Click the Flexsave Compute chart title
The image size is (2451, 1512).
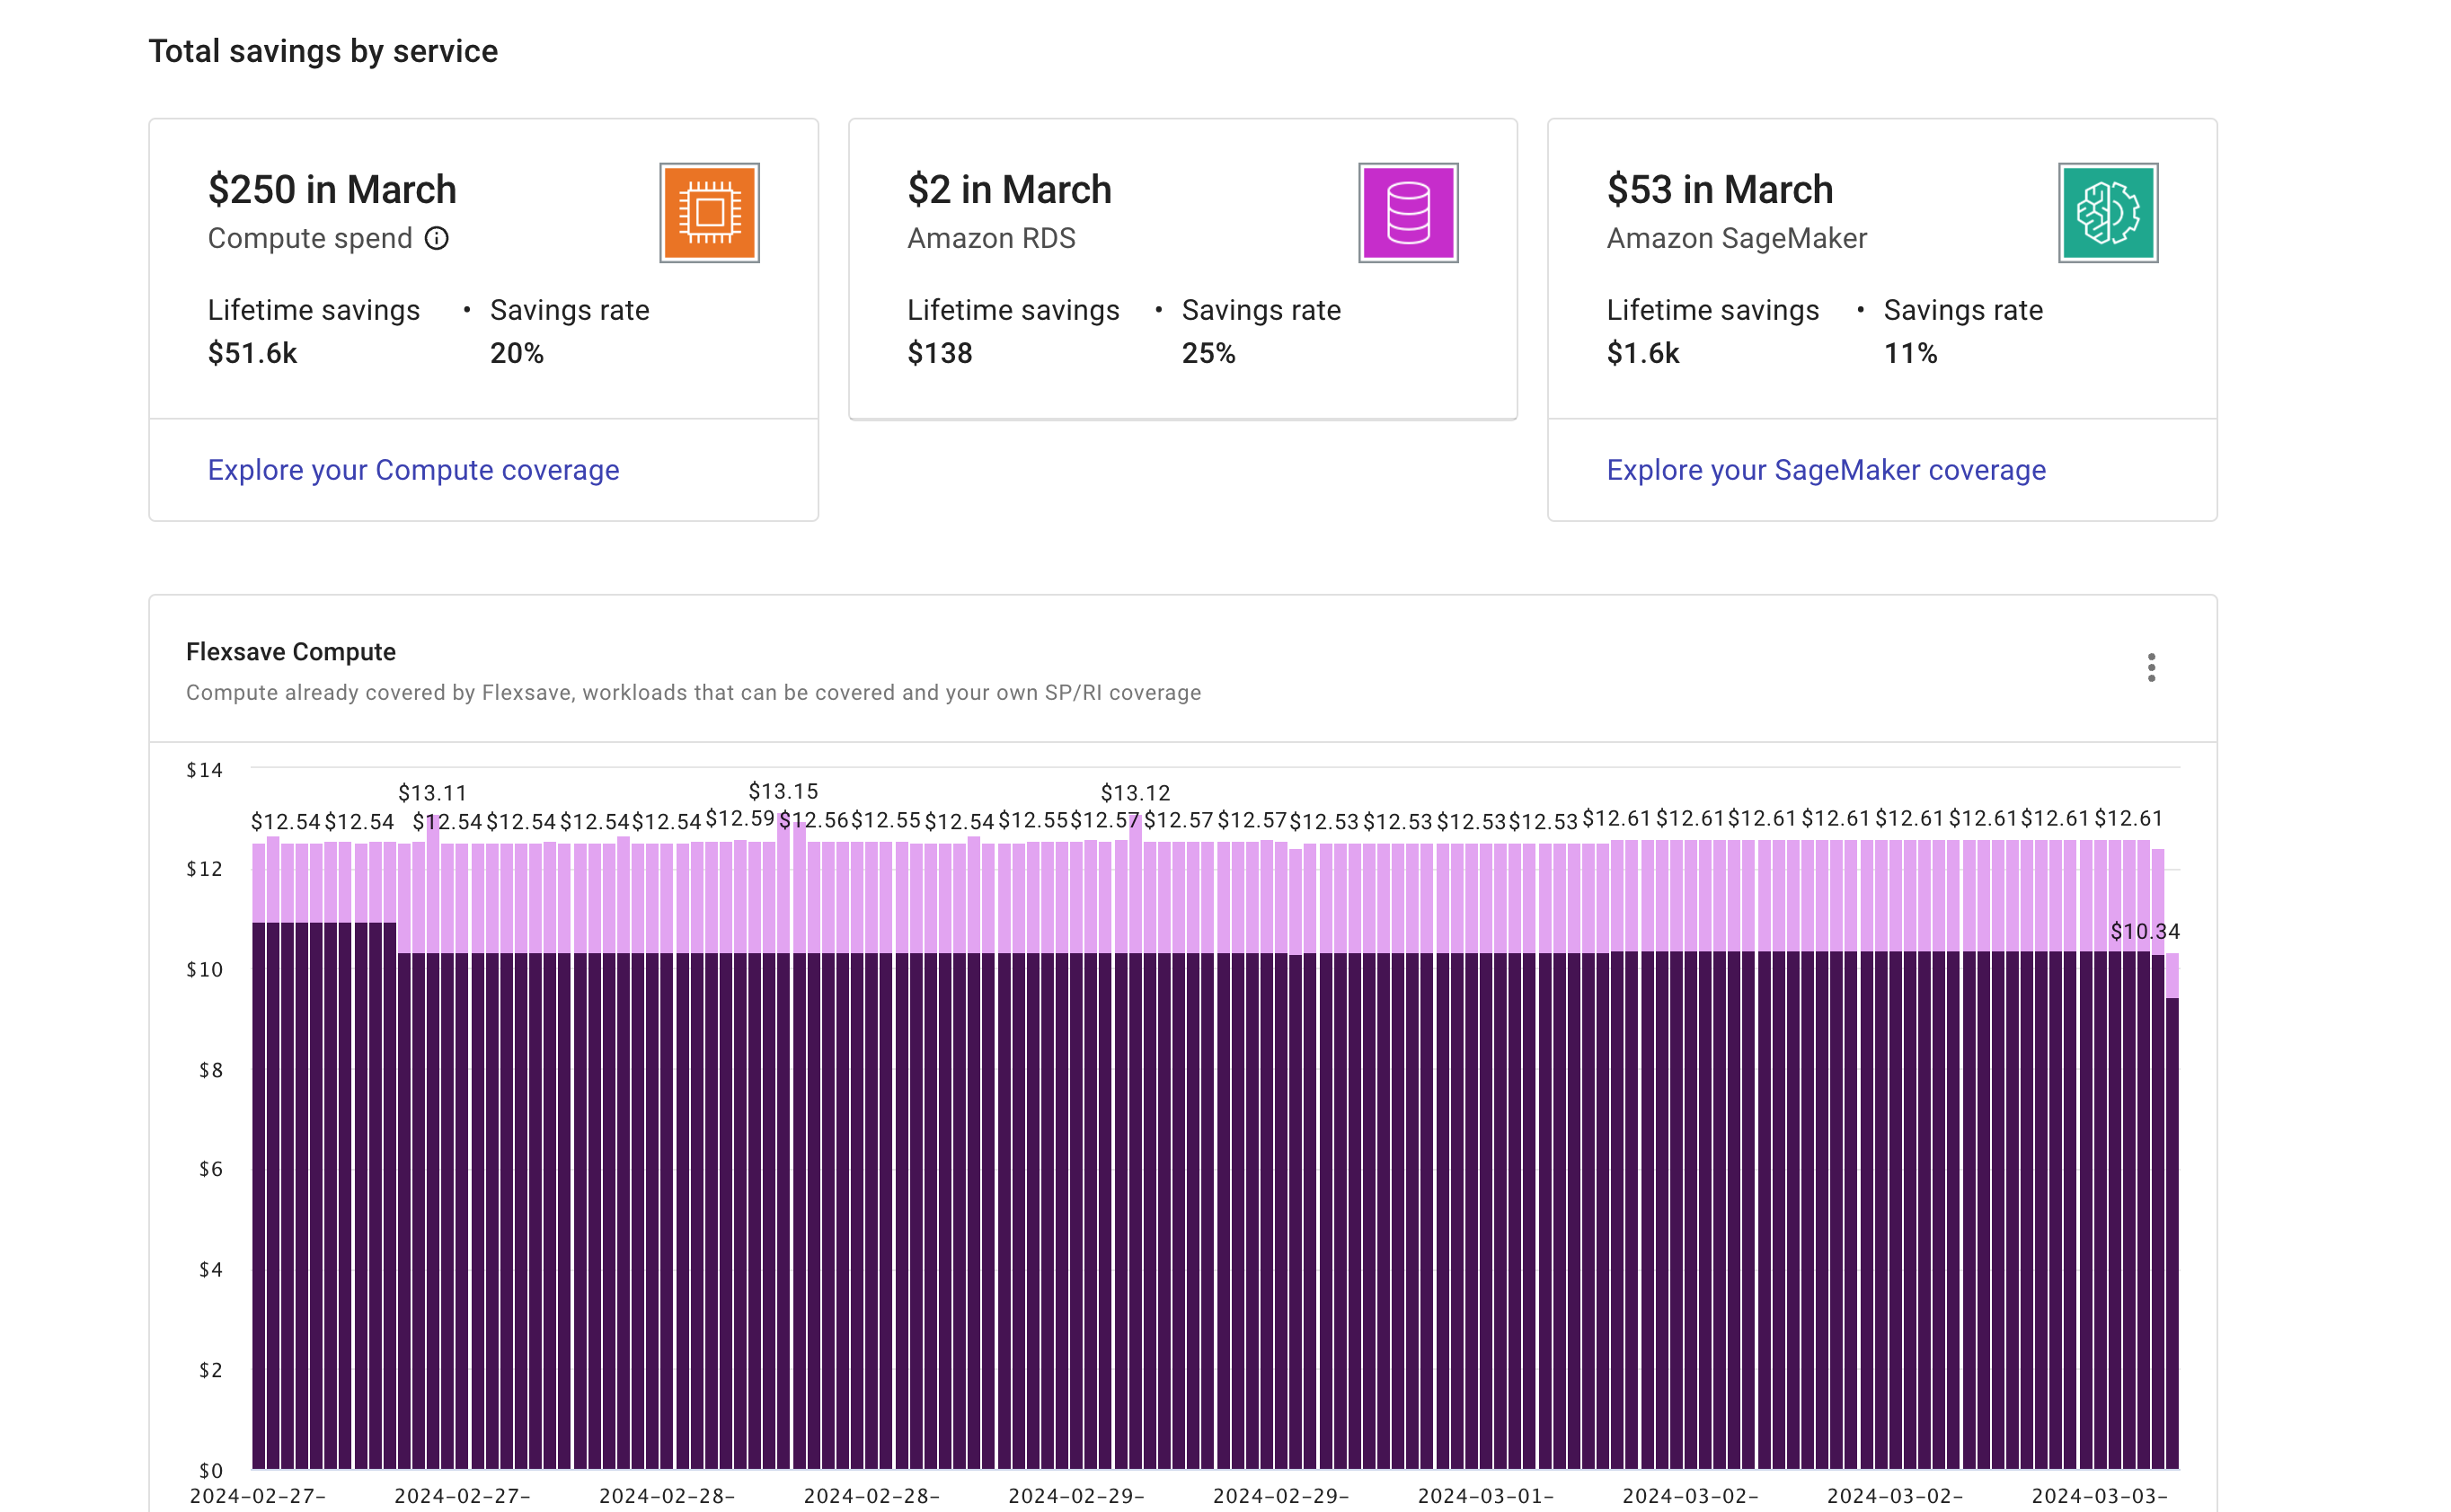[290, 651]
